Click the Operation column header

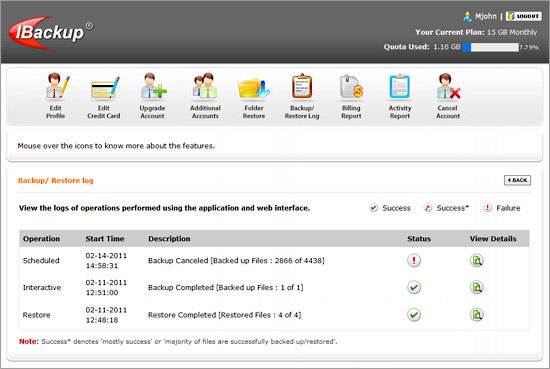click(x=41, y=239)
